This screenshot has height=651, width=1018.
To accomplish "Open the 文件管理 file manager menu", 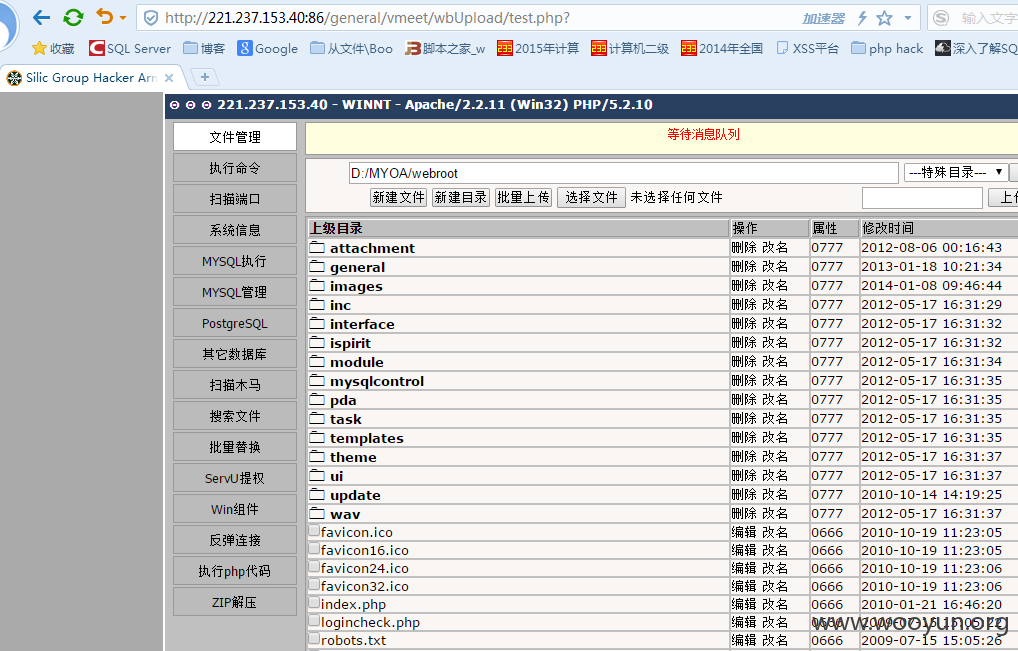I will (235, 137).
